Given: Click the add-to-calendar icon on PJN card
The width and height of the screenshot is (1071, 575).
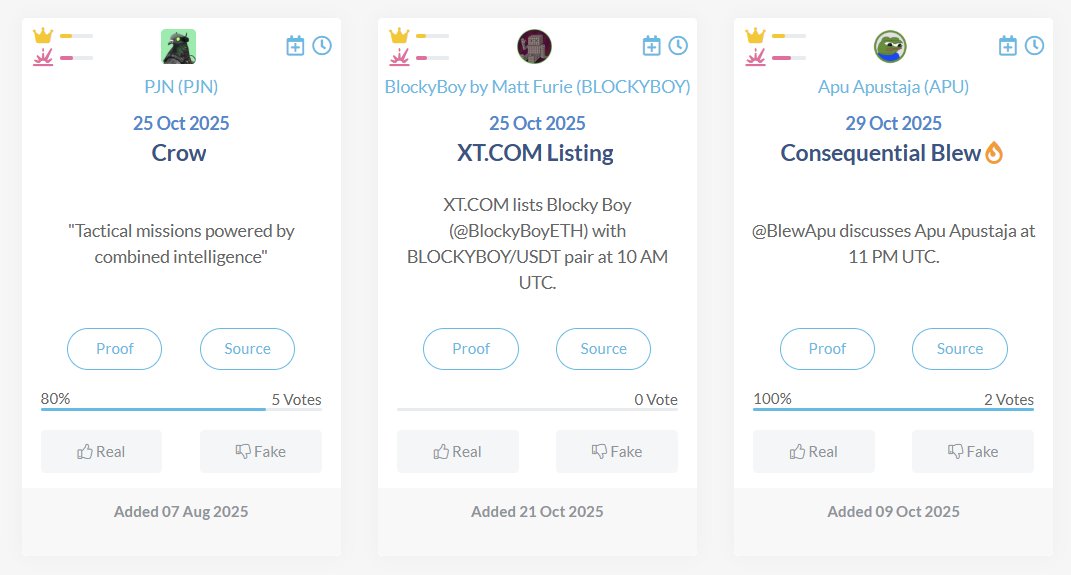Looking at the screenshot, I should (295, 46).
